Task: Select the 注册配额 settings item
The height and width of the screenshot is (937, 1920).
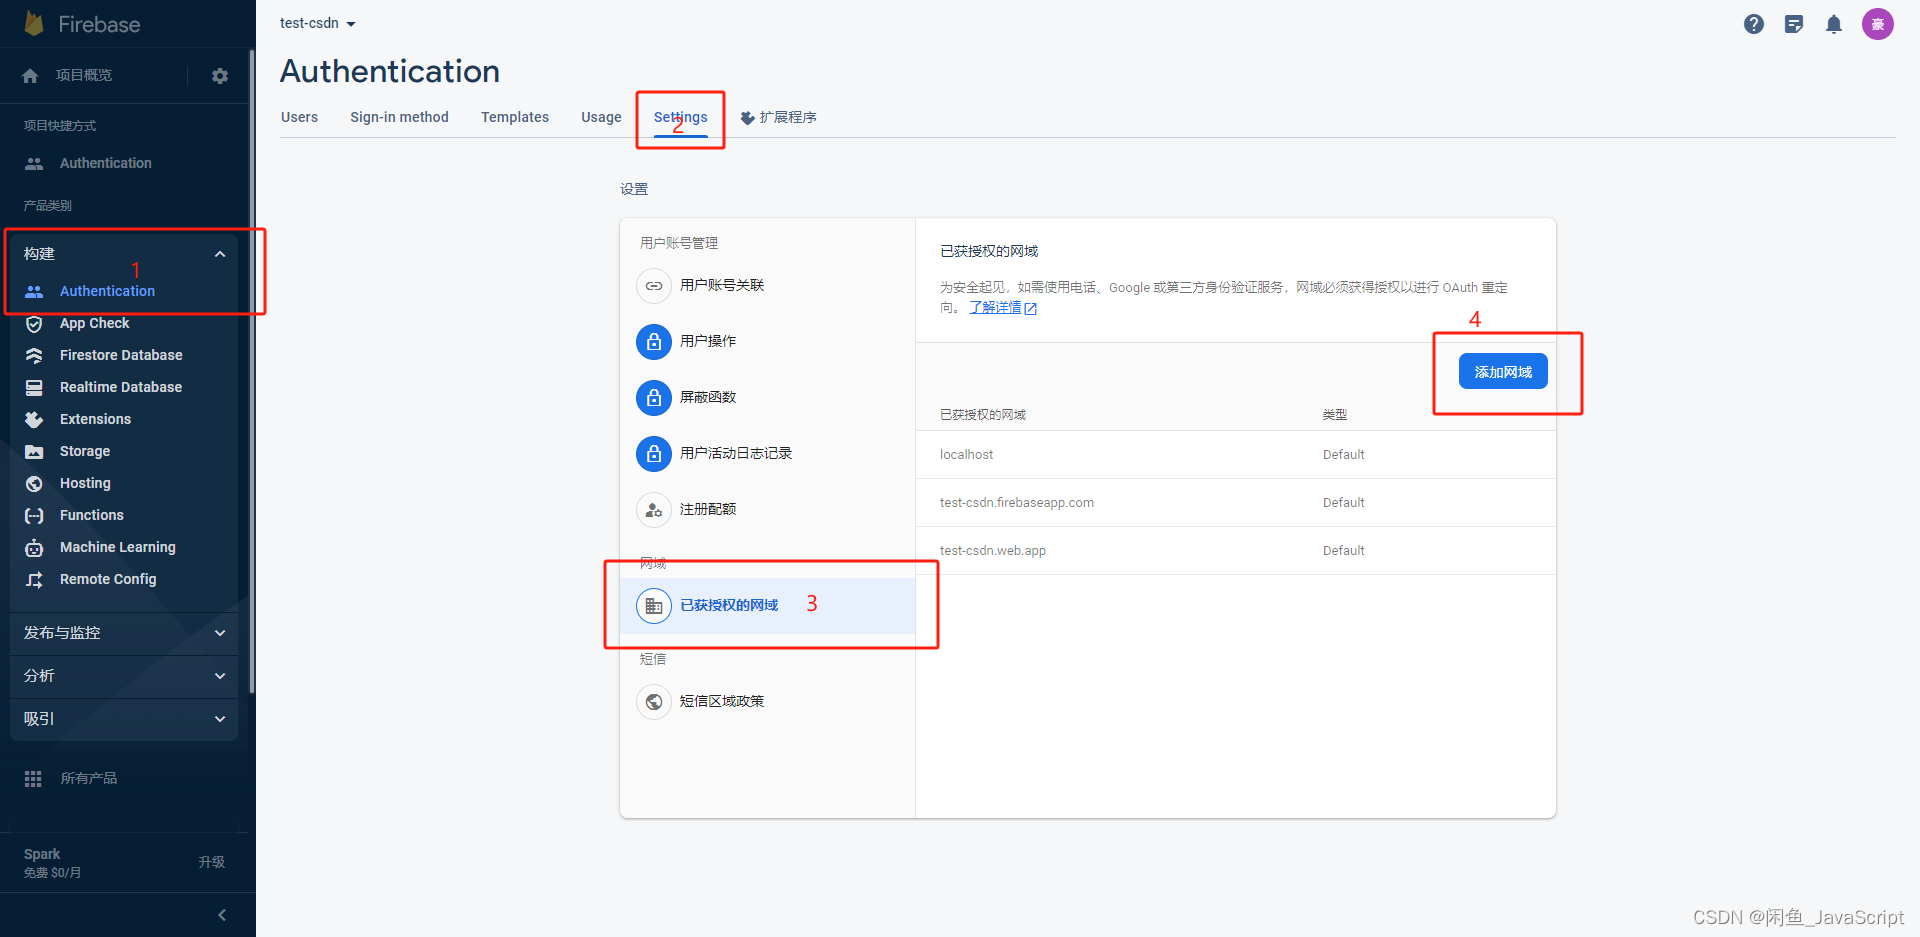Action: [767, 510]
